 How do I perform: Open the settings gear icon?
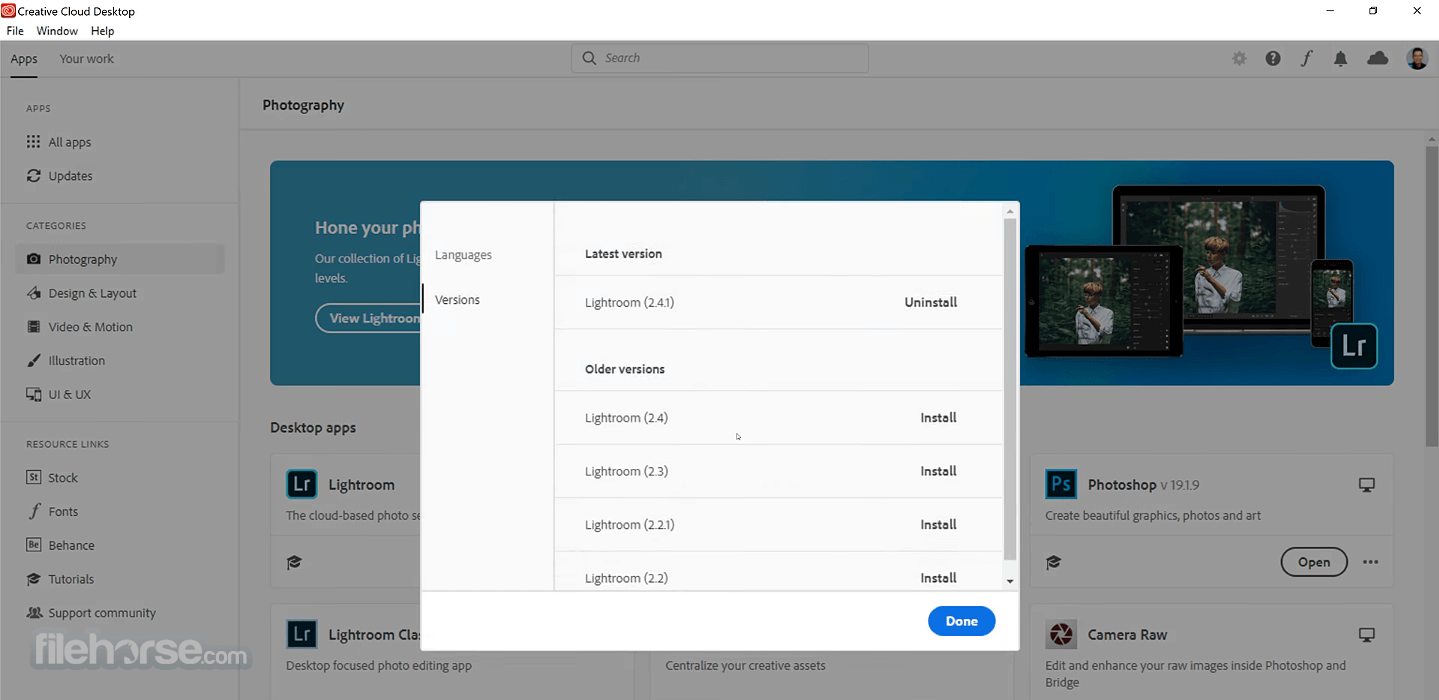(x=1239, y=58)
